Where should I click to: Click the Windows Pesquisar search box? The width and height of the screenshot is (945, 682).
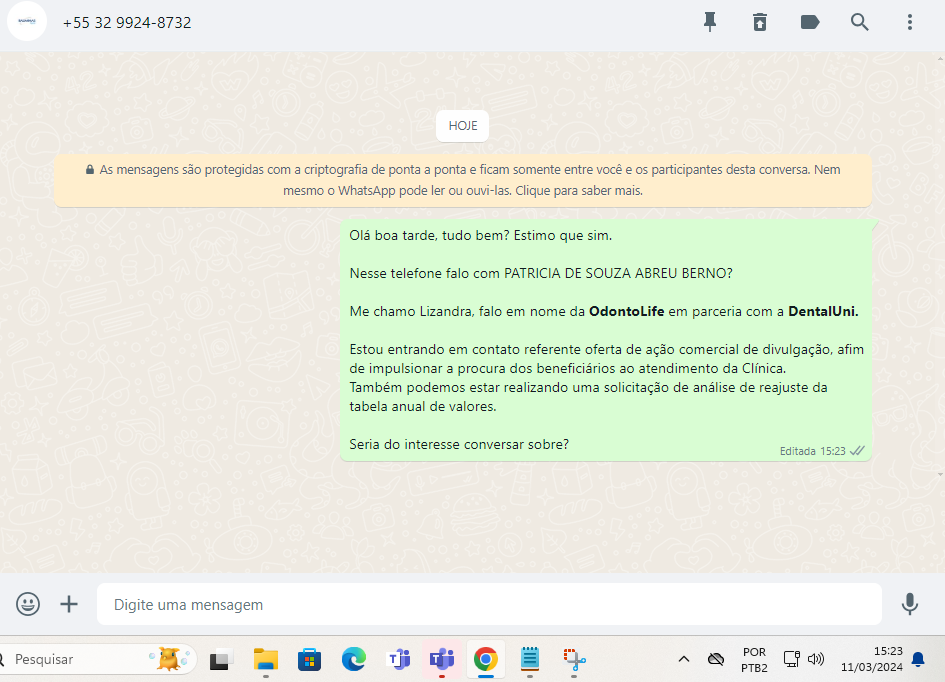98,659
